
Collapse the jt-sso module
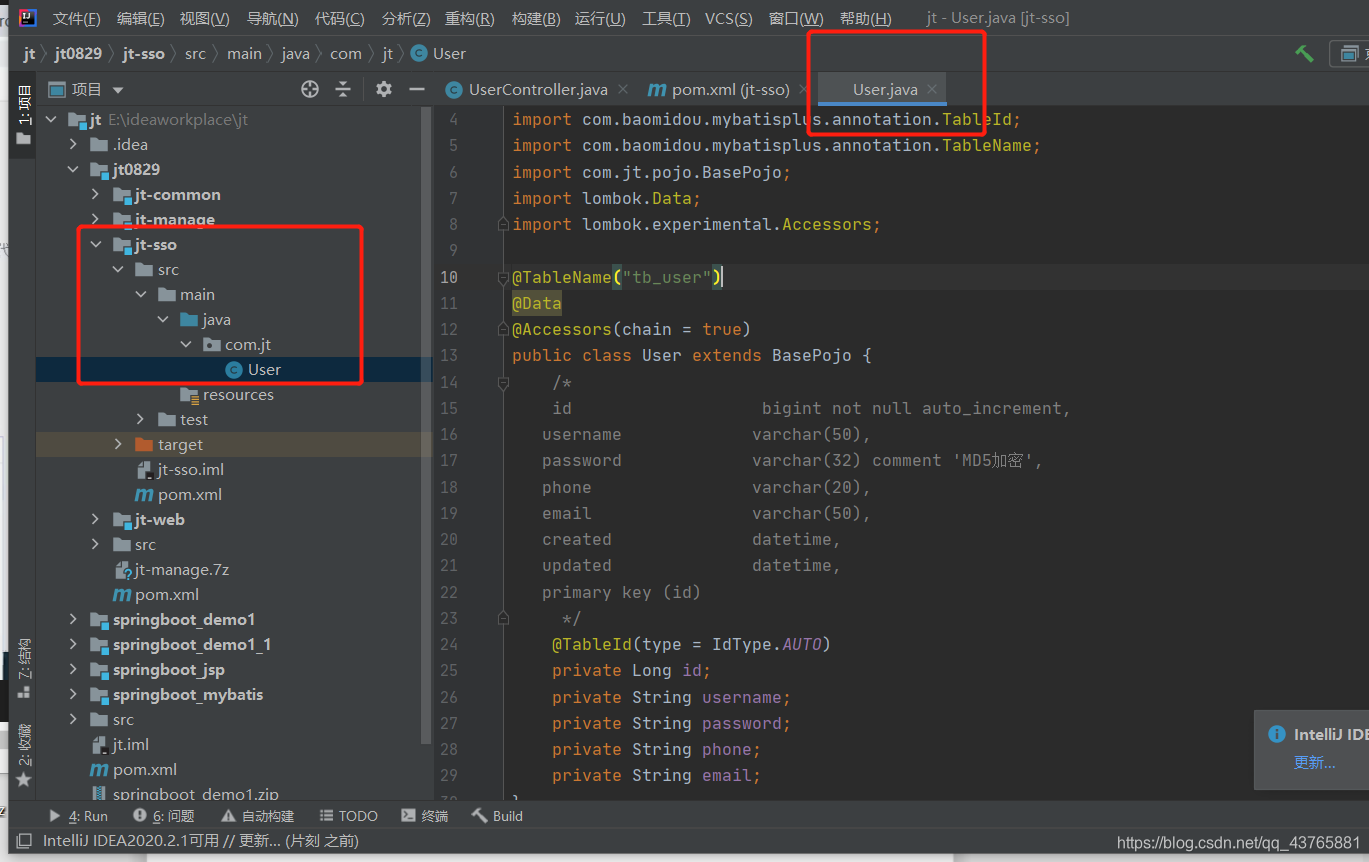[95, 244]
